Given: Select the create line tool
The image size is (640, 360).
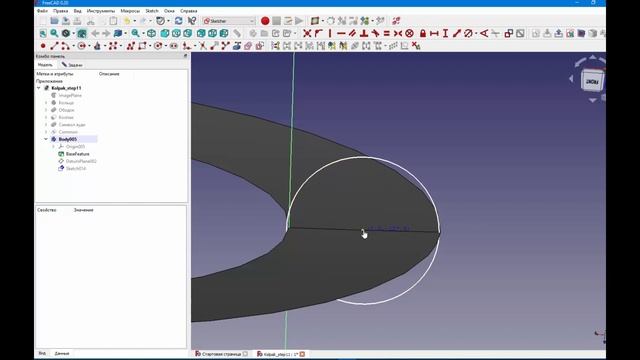Looking at the screenshot, I should coord(54,46).
